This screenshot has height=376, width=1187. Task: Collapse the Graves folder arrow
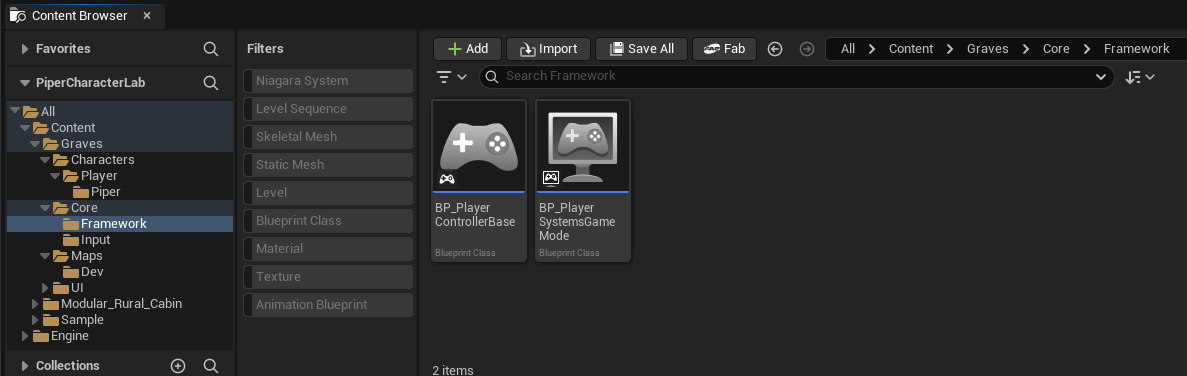coord(35,144)
